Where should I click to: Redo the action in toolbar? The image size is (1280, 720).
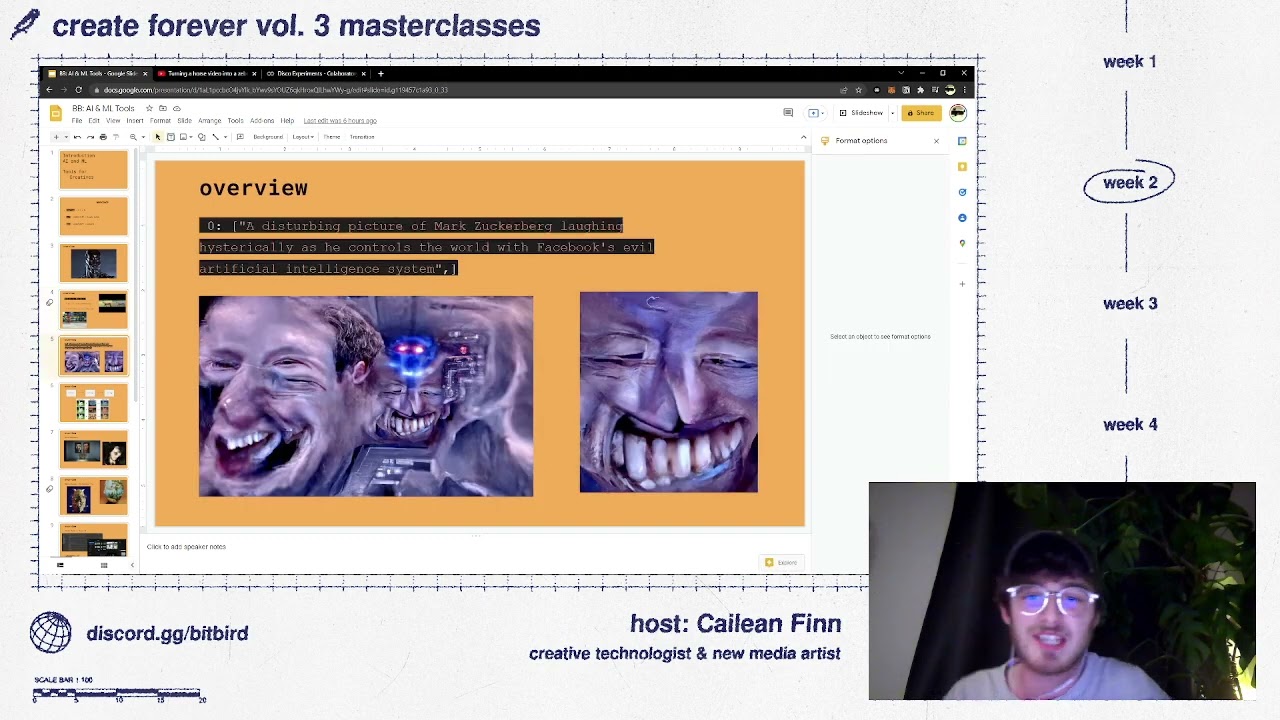(90, 137)
